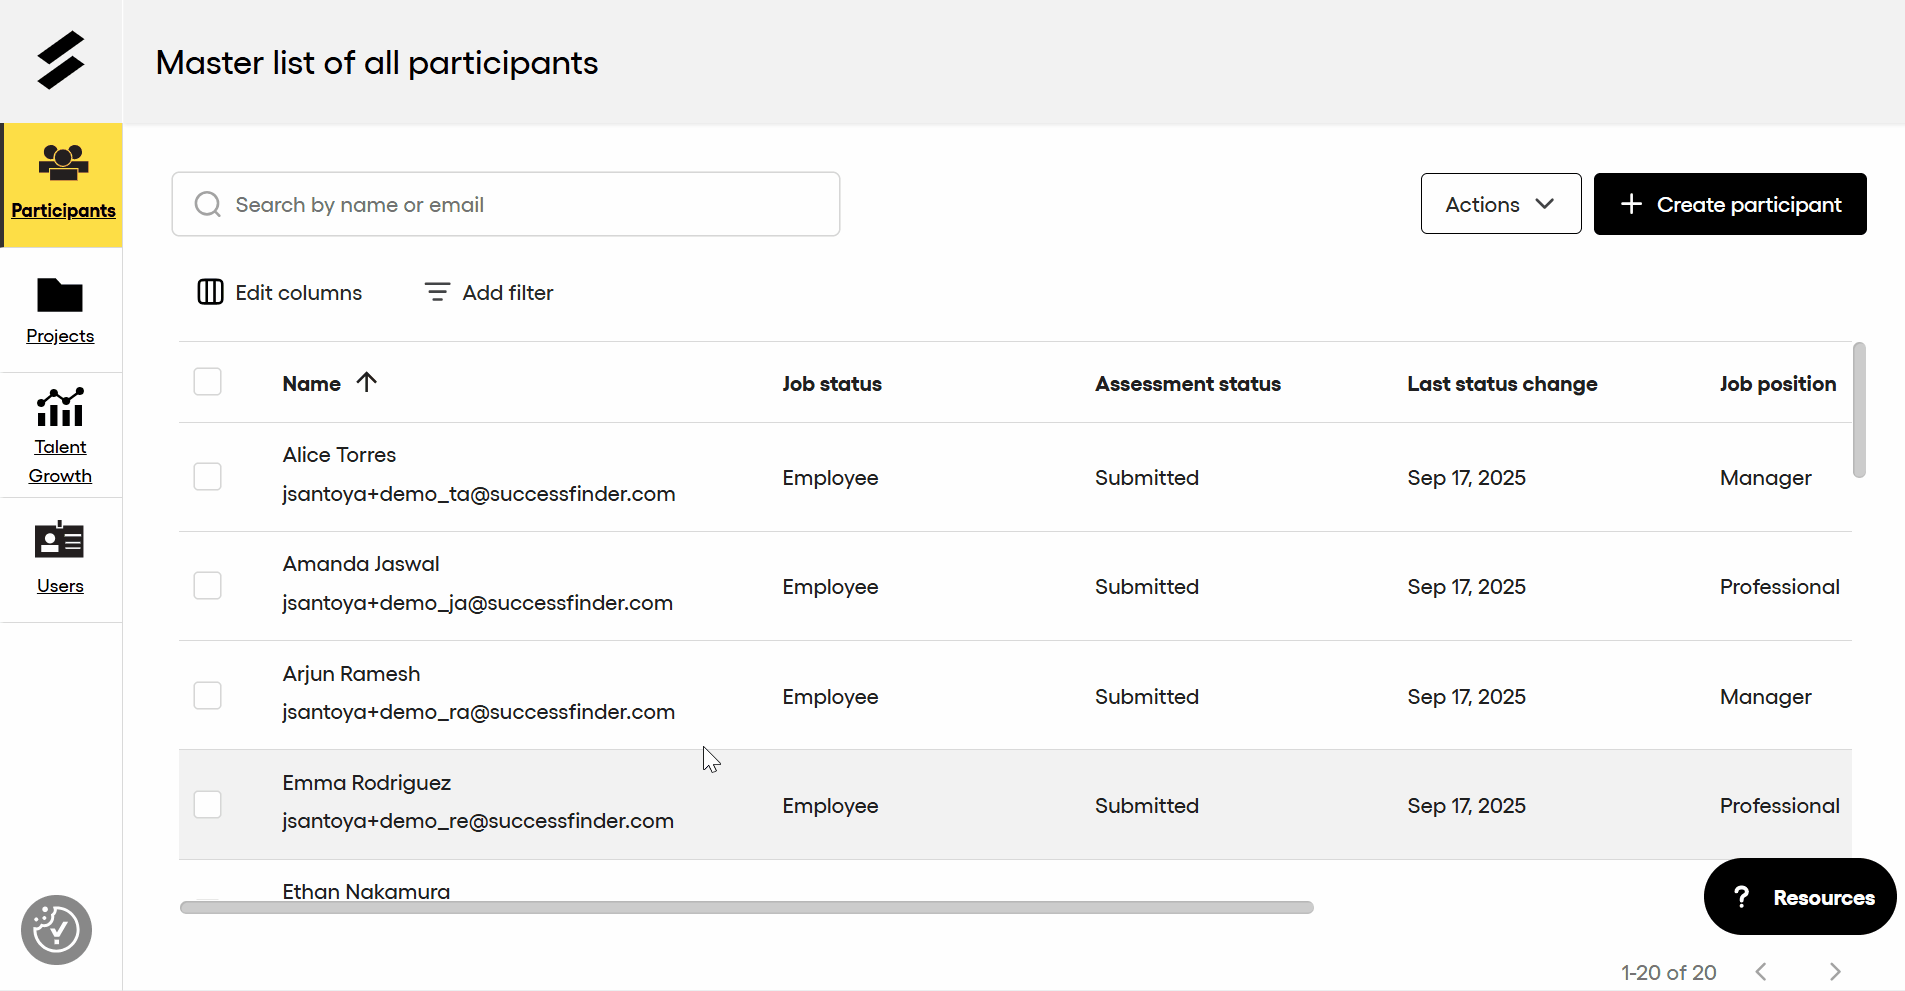Open Ethan Nakamura participant name

[x=366, y=890]
